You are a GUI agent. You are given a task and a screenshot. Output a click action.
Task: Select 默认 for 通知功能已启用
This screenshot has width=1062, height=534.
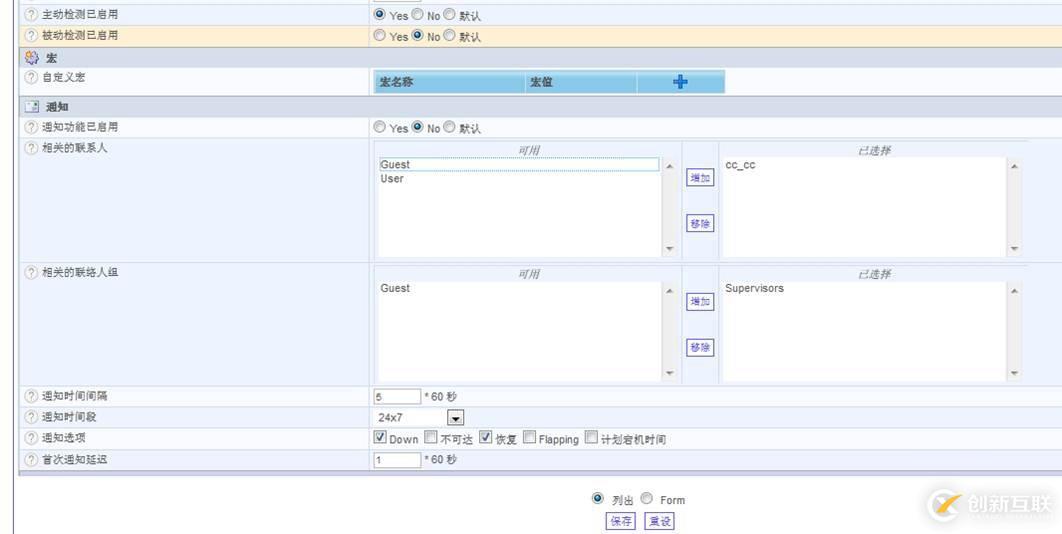(x=449, y=127)
